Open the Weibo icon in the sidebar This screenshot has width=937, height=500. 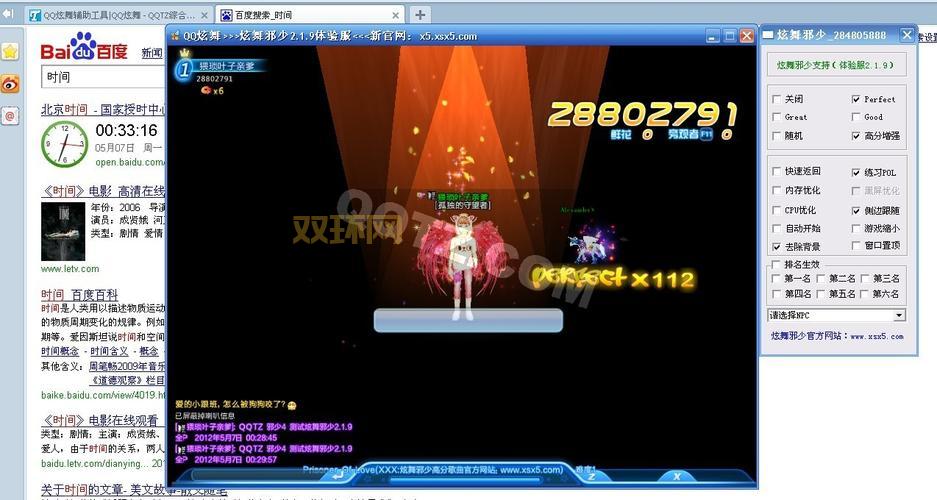pyautogui.click(x=10, y=84)
